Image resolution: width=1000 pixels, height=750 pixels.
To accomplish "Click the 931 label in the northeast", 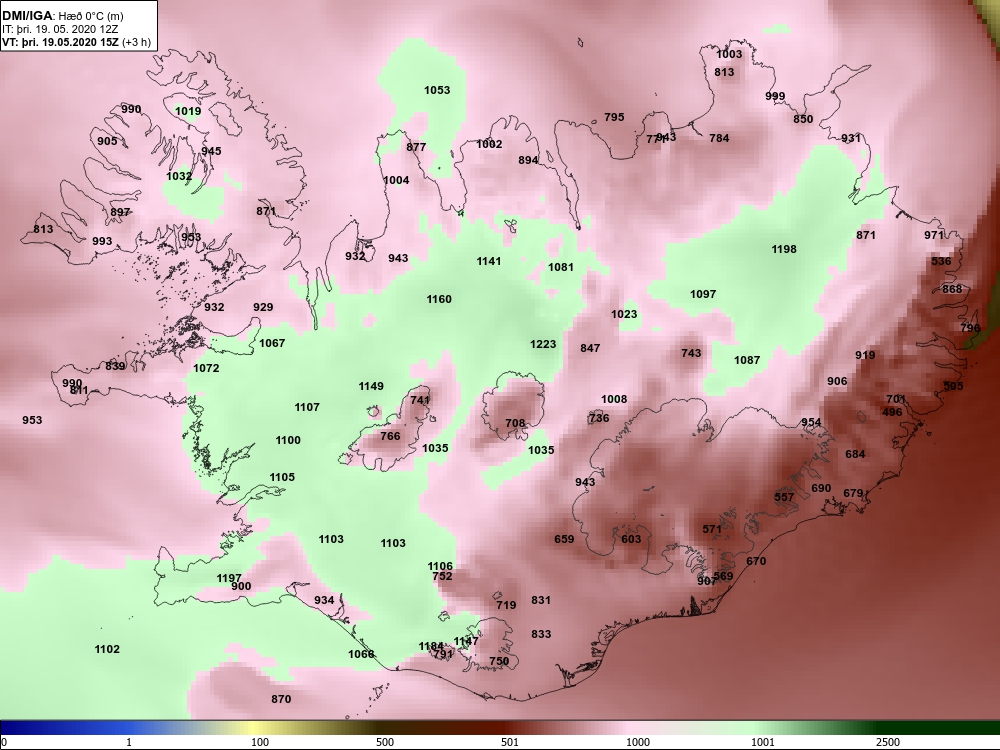I will [851, 138].
